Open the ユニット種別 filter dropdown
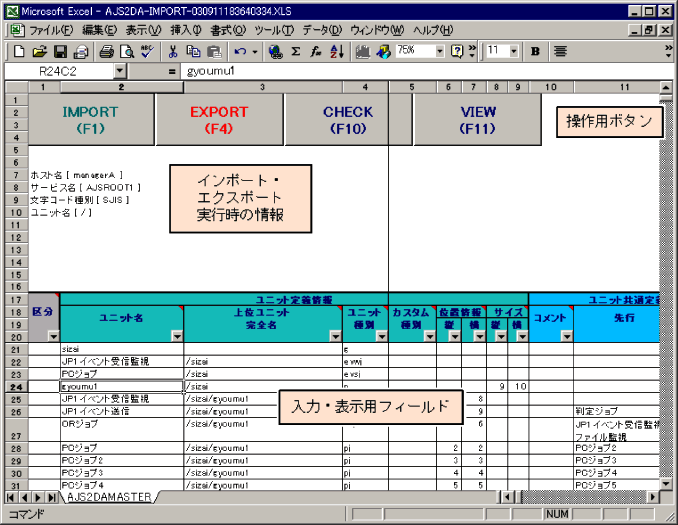The height and width of the screenshot is (525, 678). 382,336
